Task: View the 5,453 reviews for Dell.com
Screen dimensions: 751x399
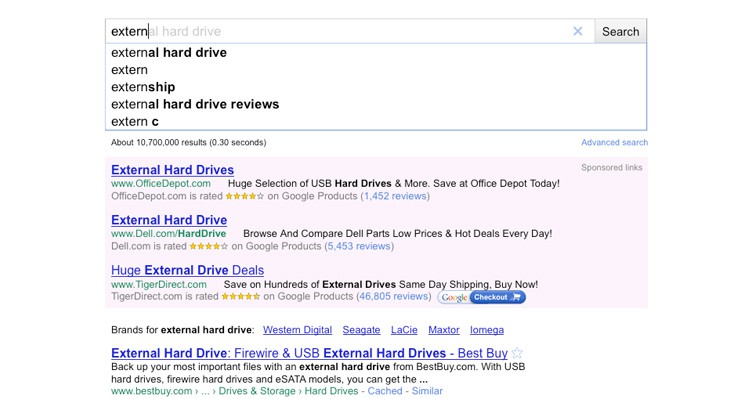Action: (359, 246)
